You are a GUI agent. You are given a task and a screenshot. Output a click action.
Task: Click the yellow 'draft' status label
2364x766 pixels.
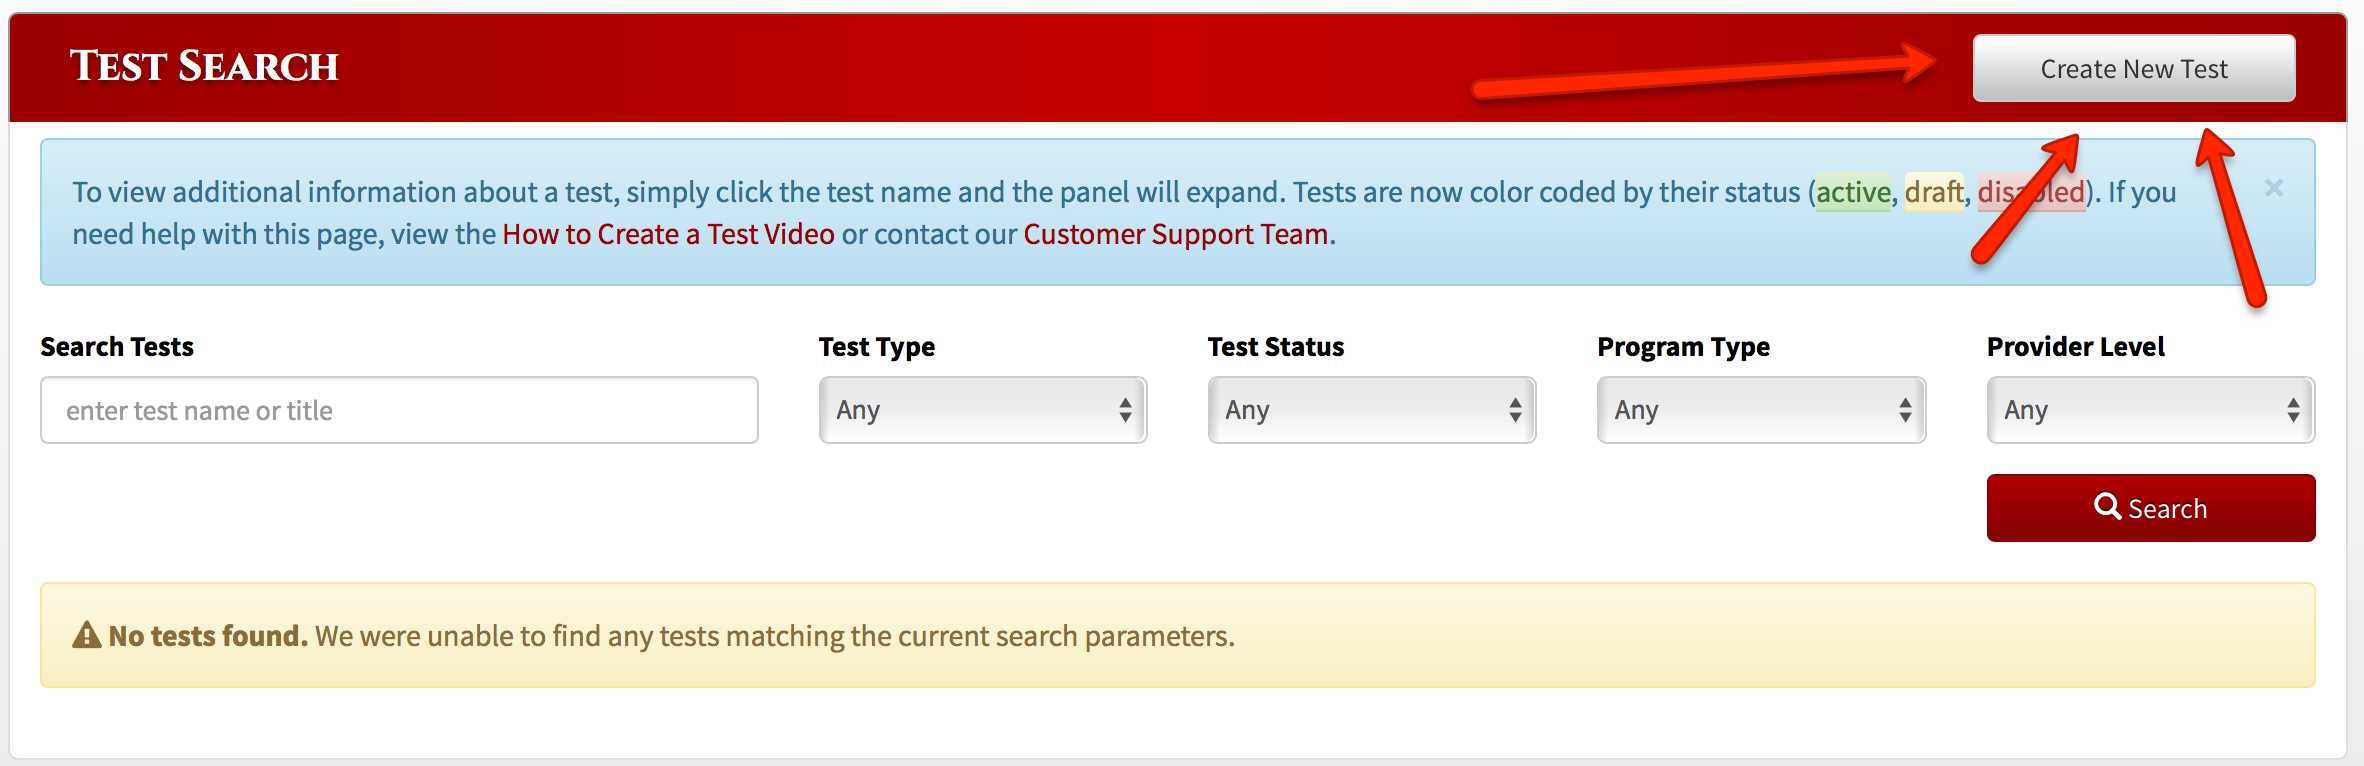[x=1934, y=191]
